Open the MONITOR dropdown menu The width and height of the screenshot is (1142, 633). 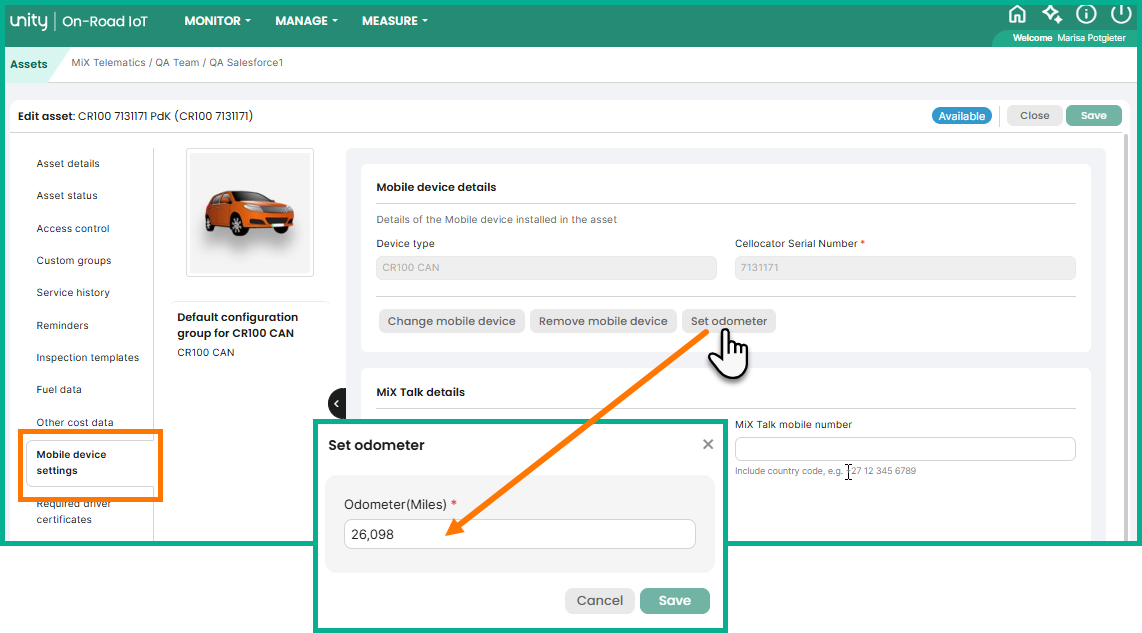(x=217, y=21)
